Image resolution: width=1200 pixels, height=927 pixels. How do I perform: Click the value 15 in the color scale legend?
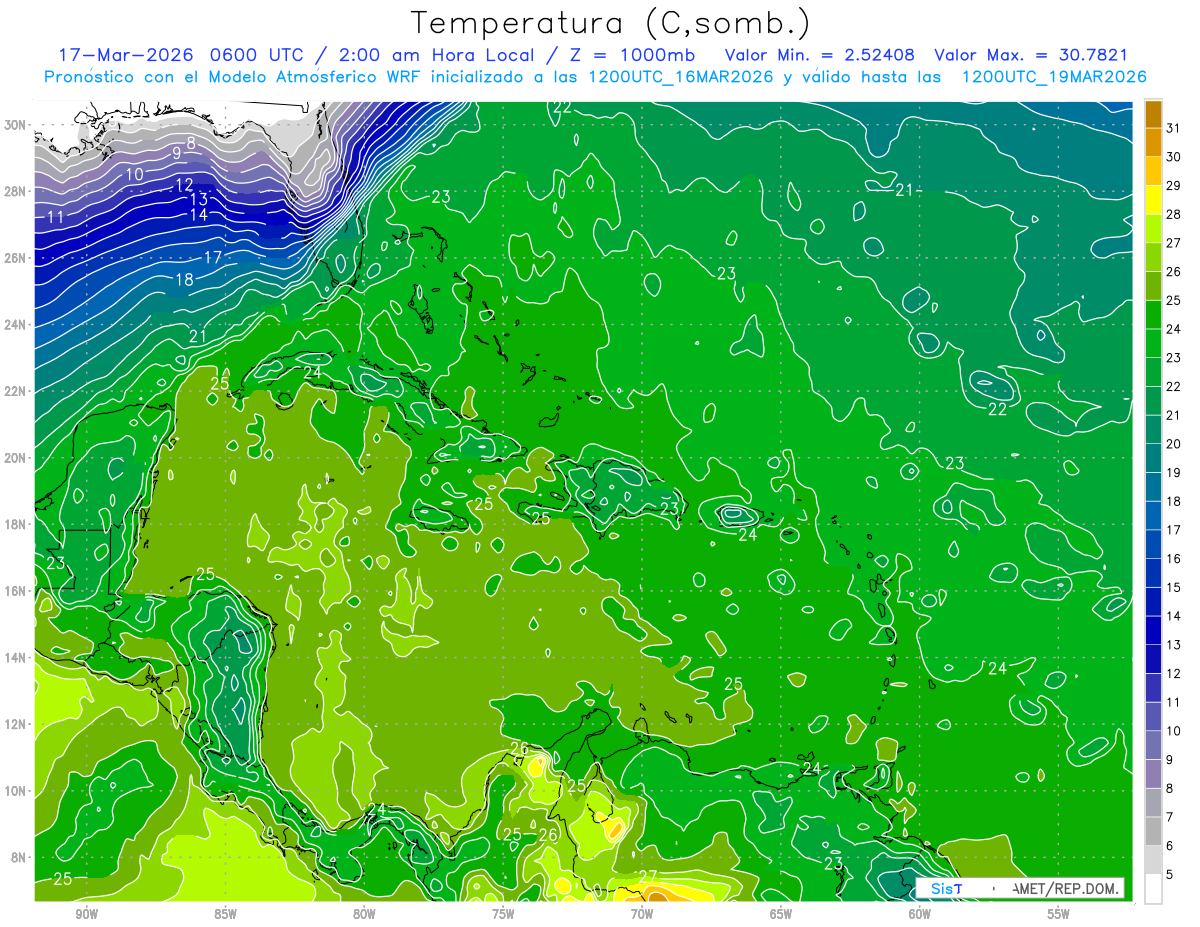pos(1173,588)
